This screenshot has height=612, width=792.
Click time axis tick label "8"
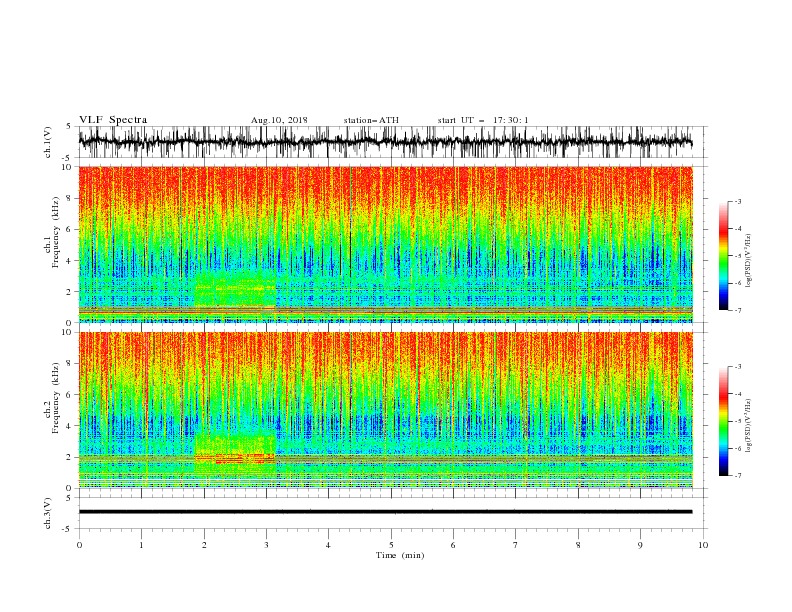(578, 545)
